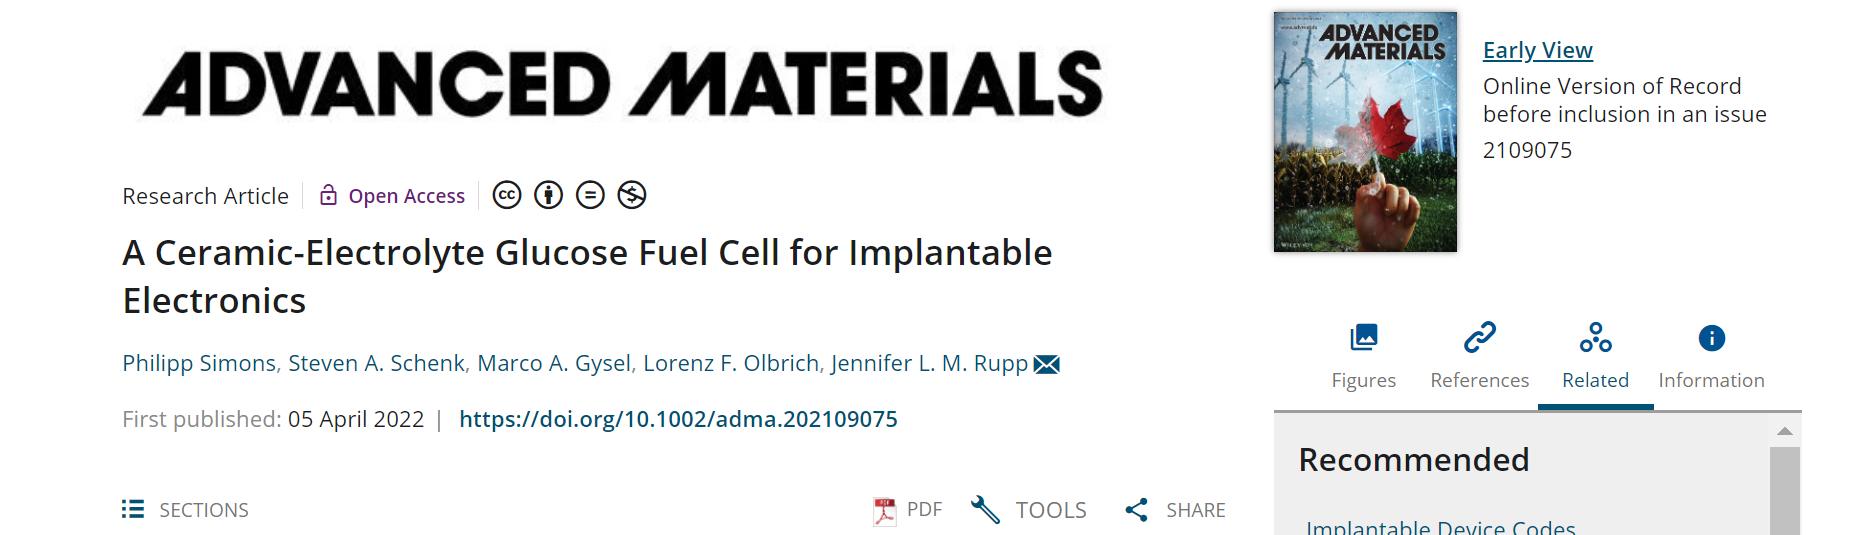Switch to the Figures tab
This screenshot has width=1852, height=535.
point(1363,355)
